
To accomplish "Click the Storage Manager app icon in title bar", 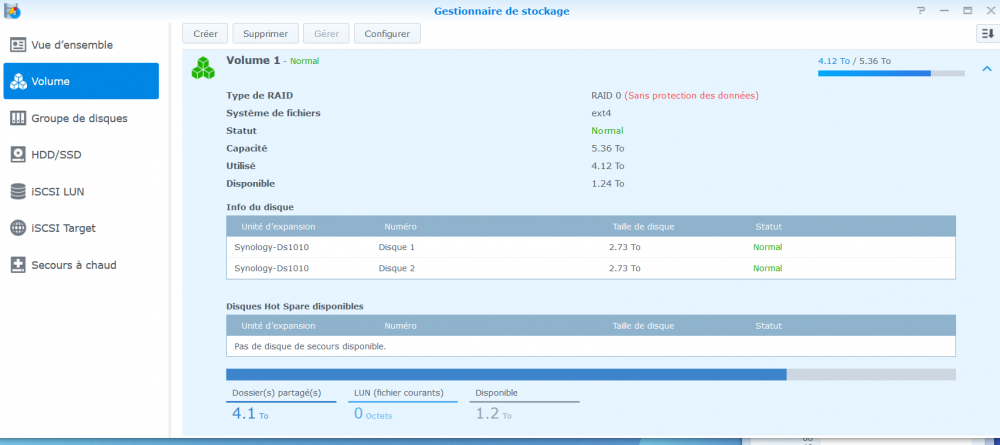I will coord(12,10).
